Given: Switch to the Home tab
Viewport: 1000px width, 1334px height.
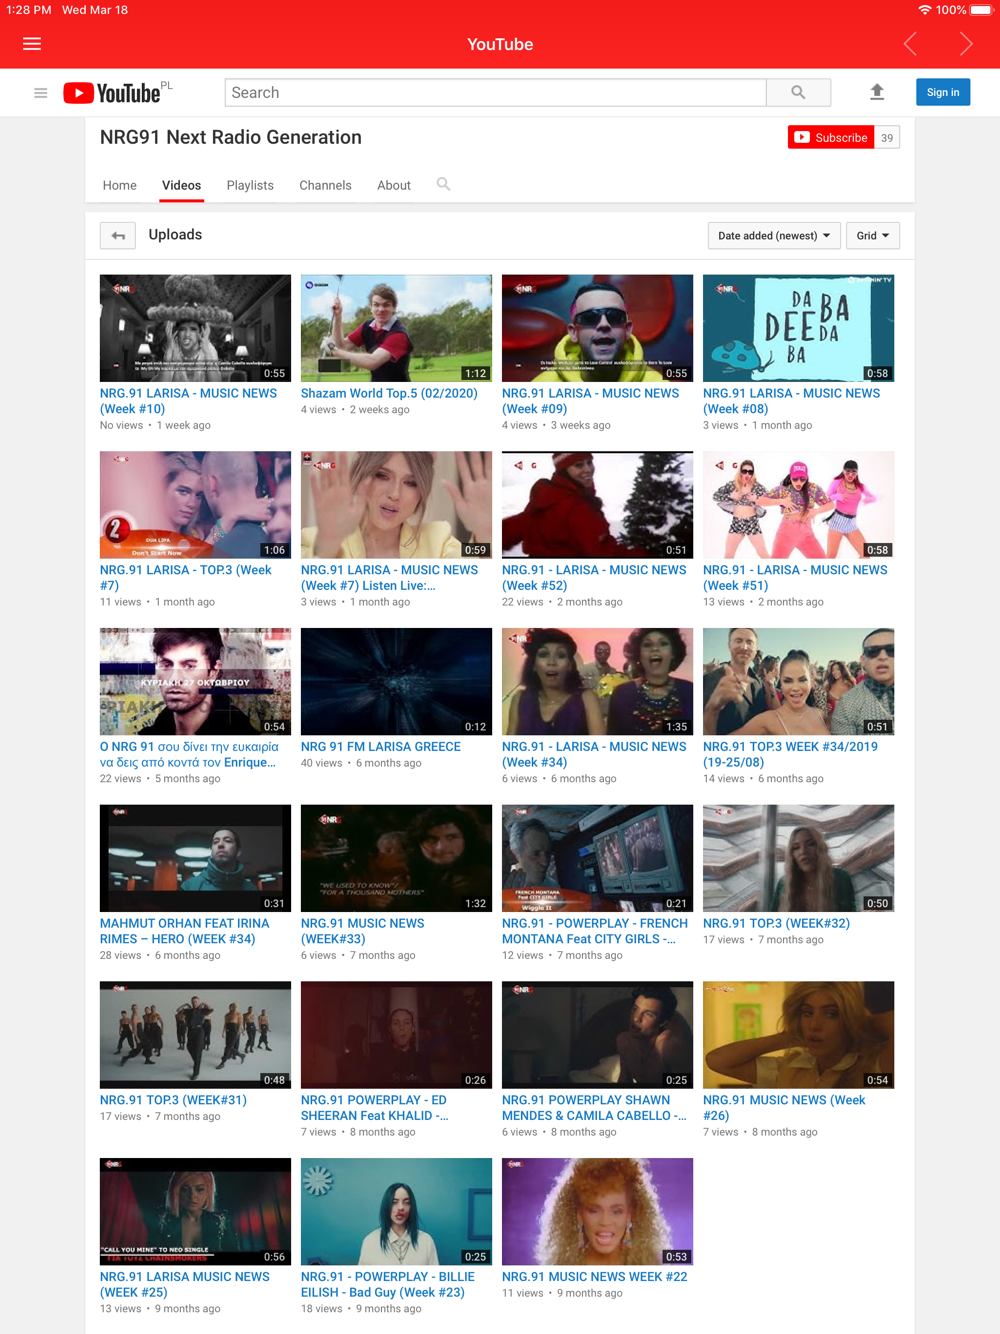Looking at the screenshot, I should point(119,185).
